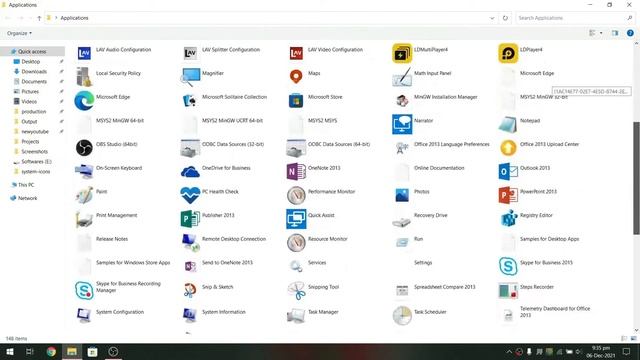This screenshot has width=640, height=360.
Task: Select the OneNote 2013 icon
Action: tap(296, 171)
